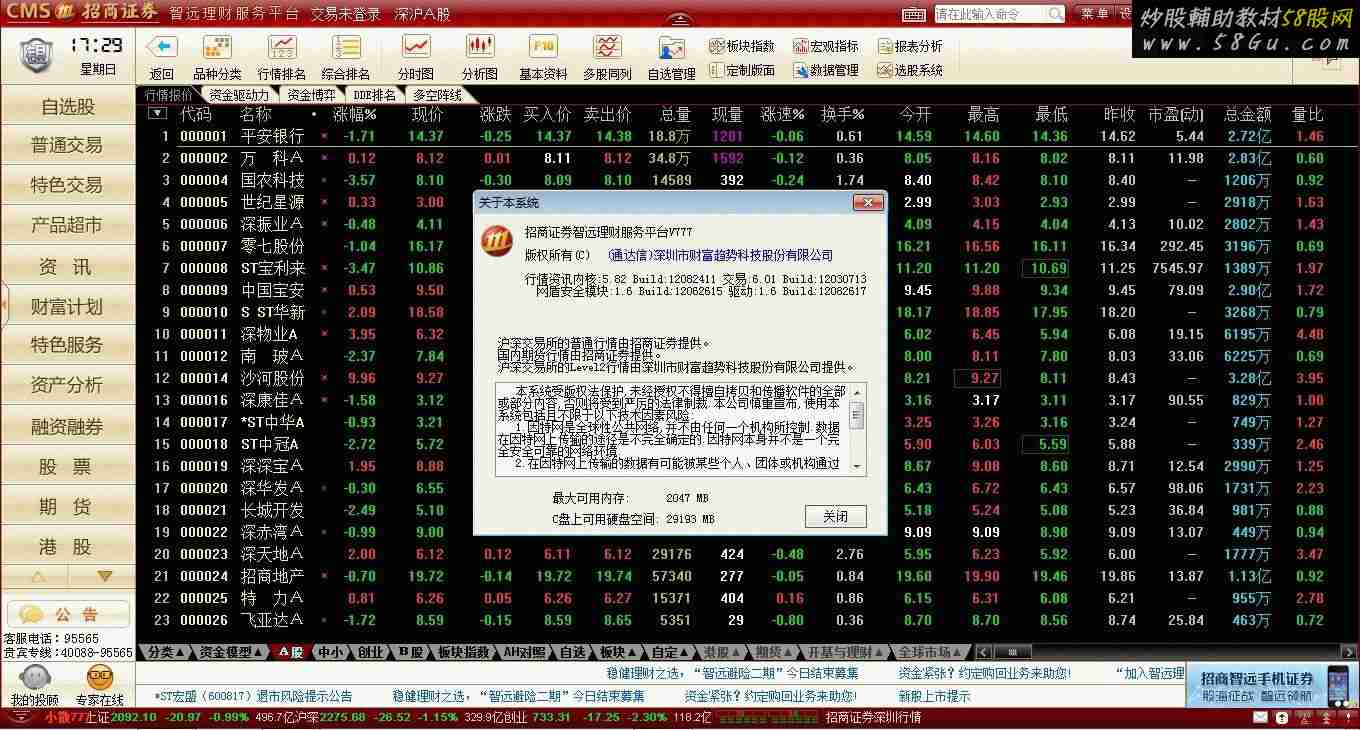This screenshot has width=1360, height=730.
Task: Open 定制版面 custom layout tool
Action: click(x=742, y=70)
